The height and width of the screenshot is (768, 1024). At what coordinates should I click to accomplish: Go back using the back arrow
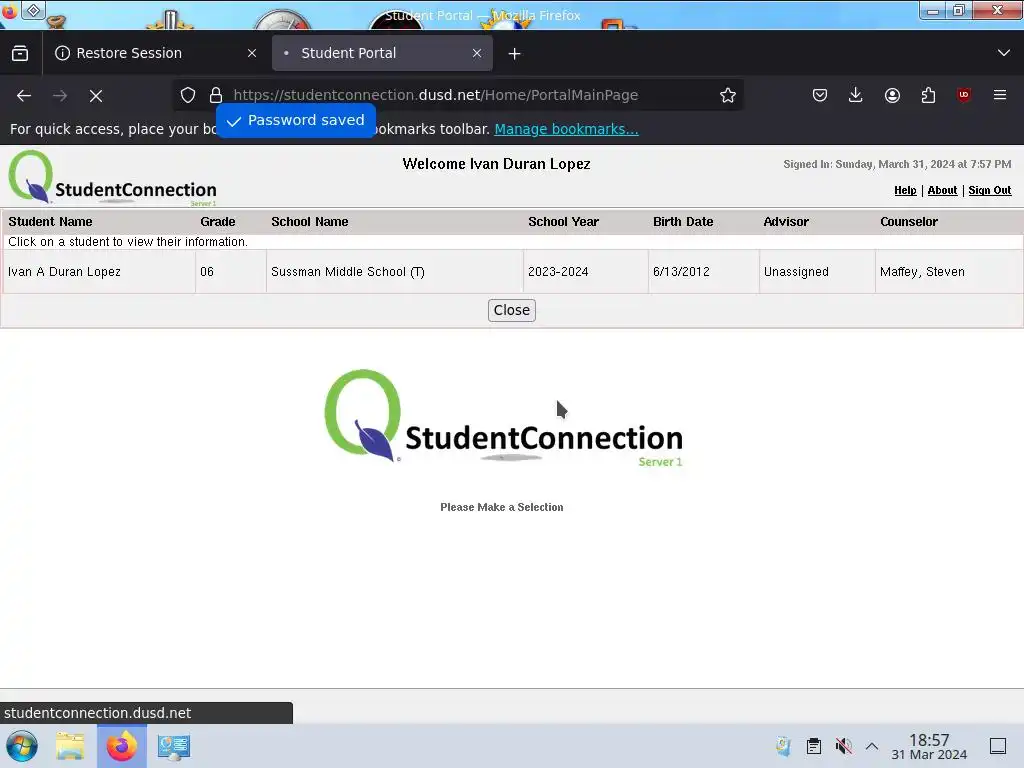[x=24, y=96]
